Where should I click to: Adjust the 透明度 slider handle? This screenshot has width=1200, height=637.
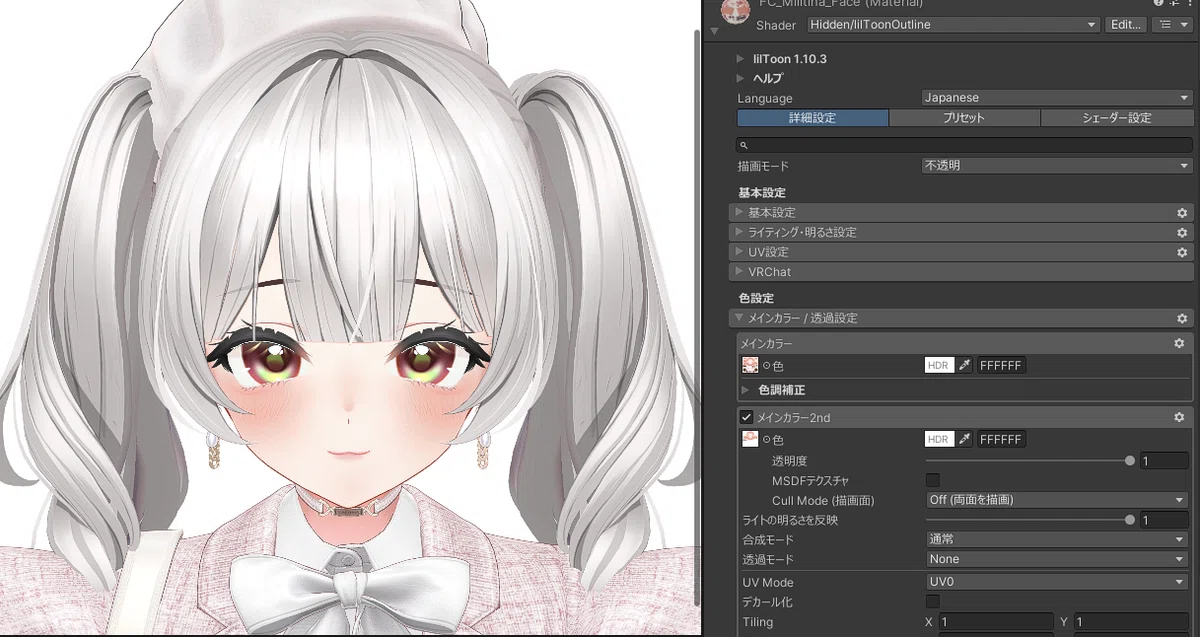tap(1130, 461)
